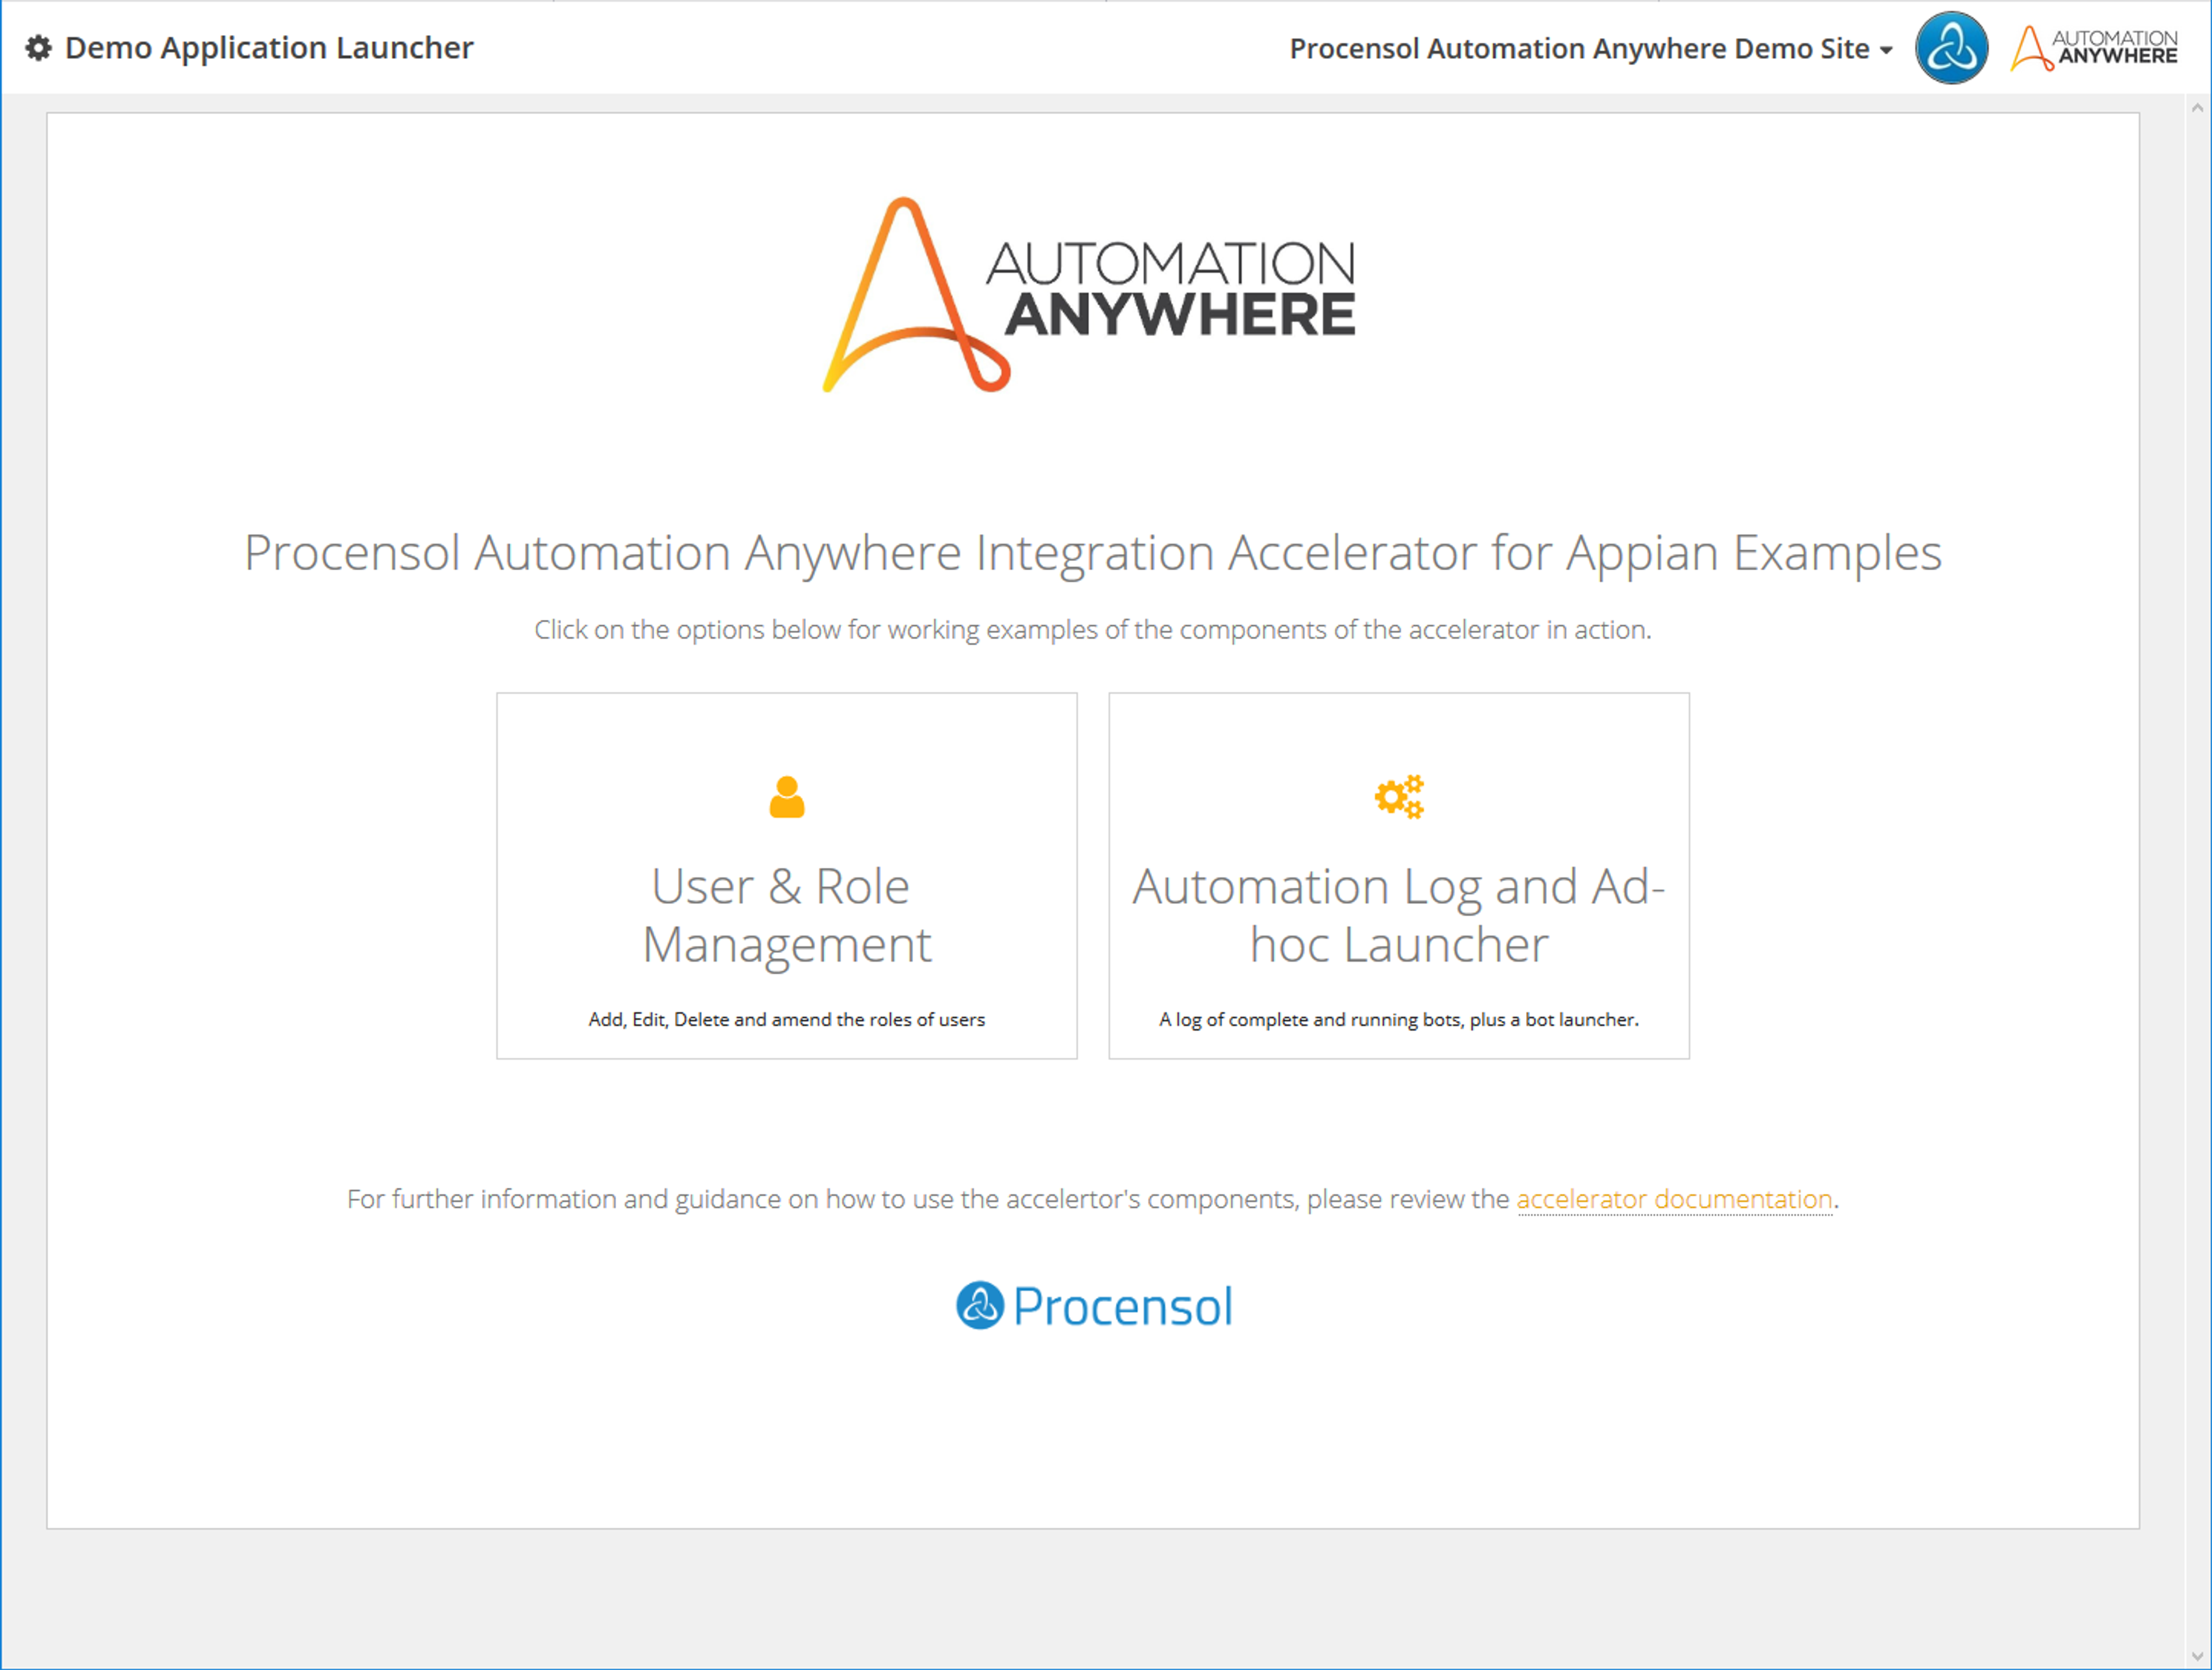Click the scrollbar up arrow

click(x=2197, y=107)
